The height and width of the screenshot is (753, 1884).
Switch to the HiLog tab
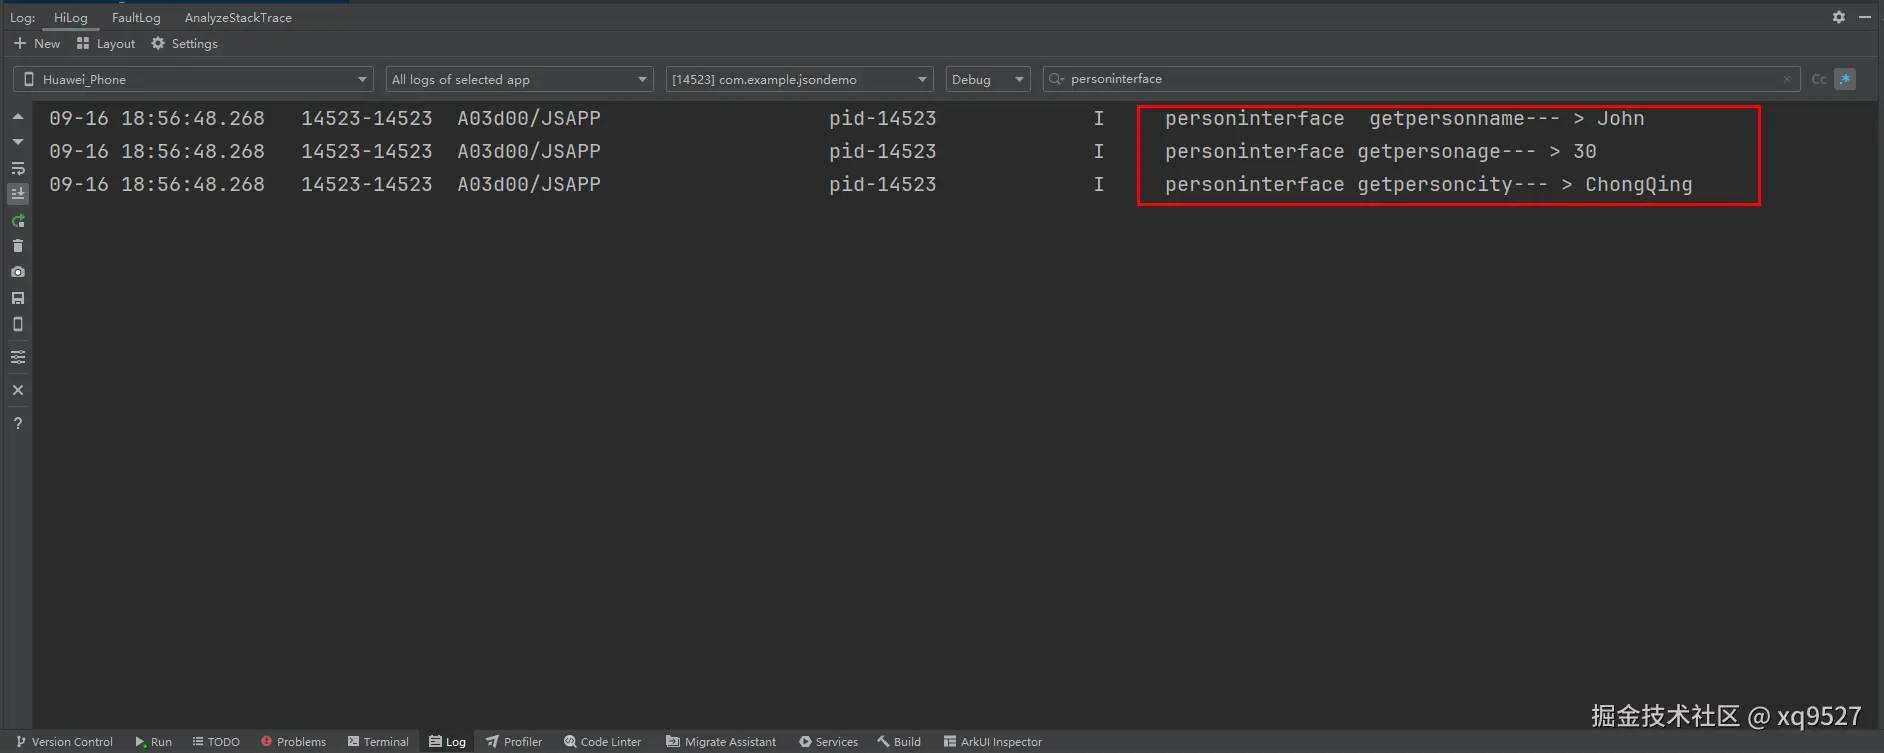pyautogui.click(x=70, y=18)
